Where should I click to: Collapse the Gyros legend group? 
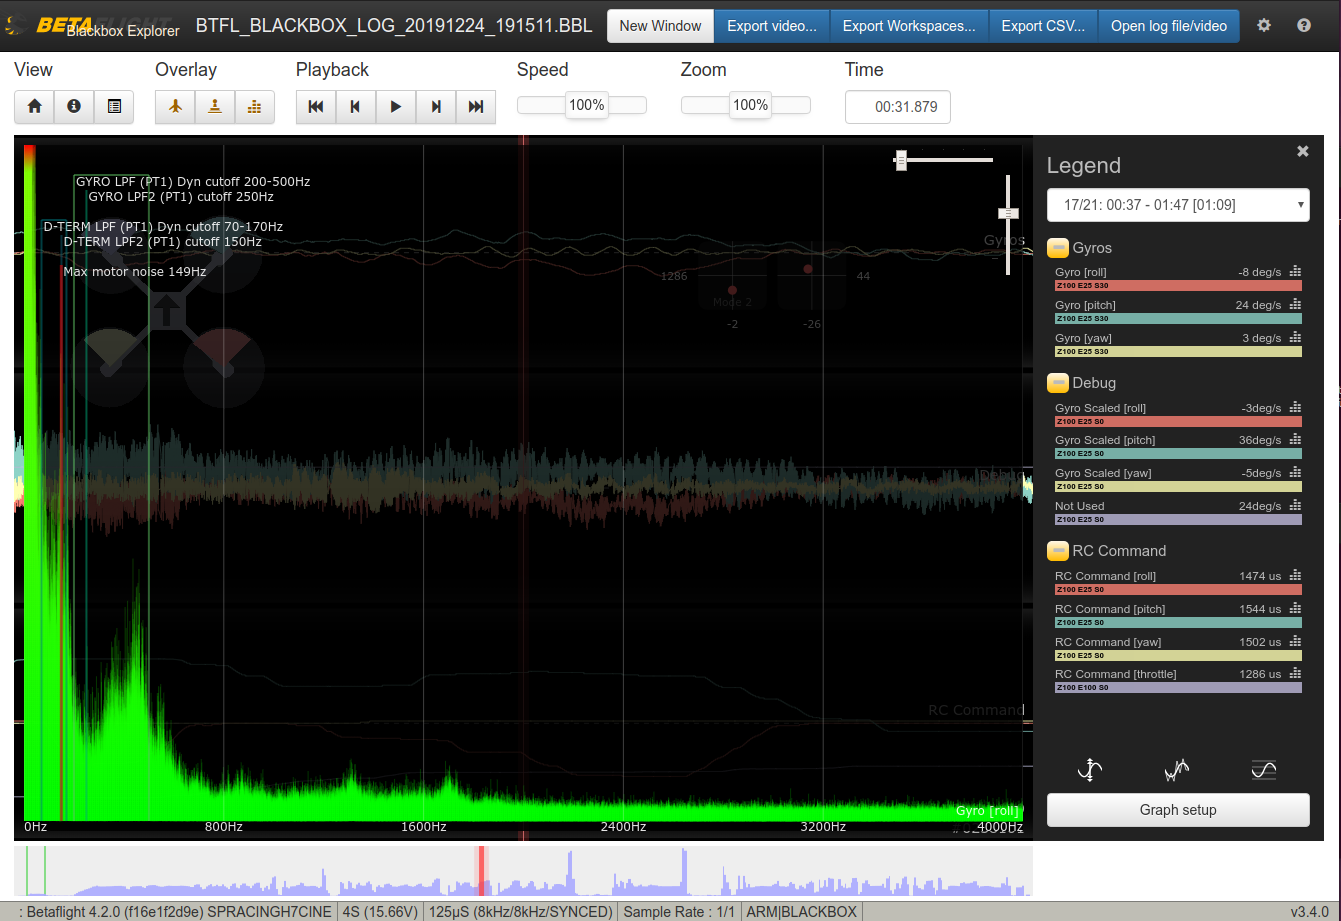[x=1058, y=248]
